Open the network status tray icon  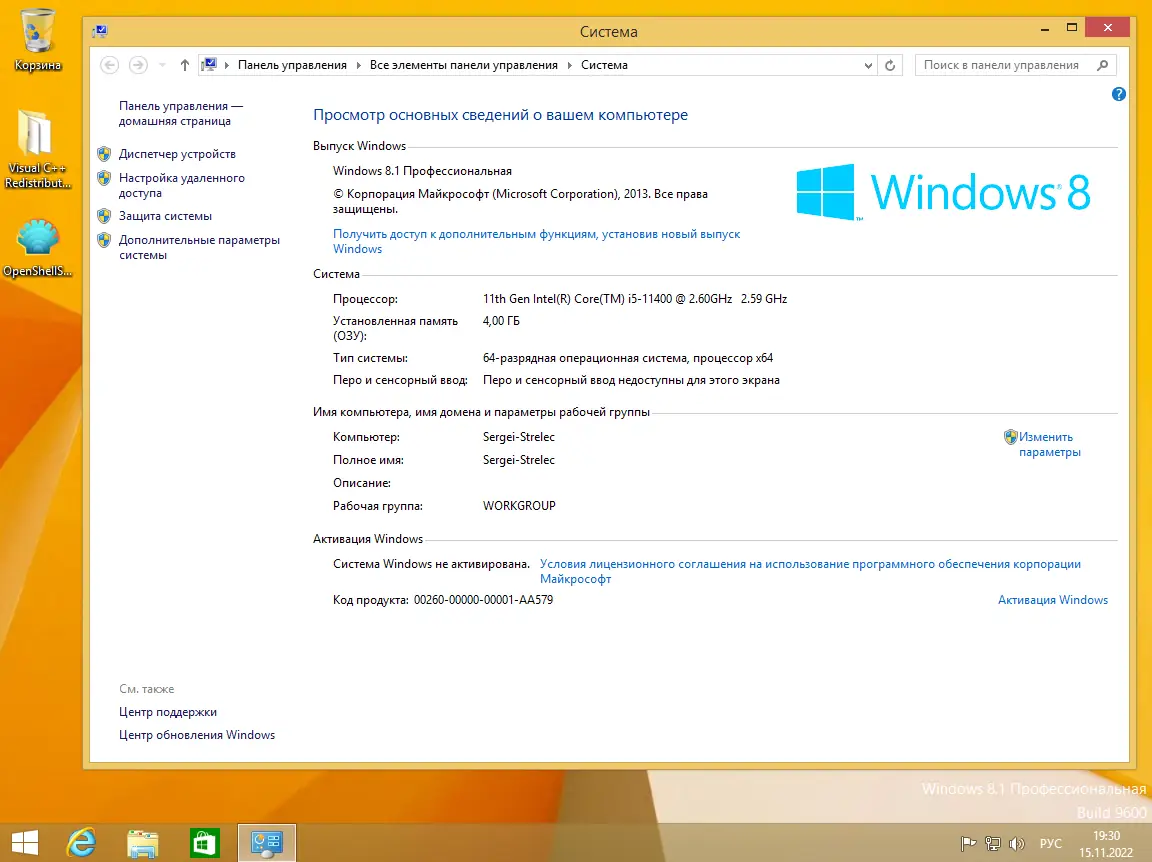coord(993,844)
